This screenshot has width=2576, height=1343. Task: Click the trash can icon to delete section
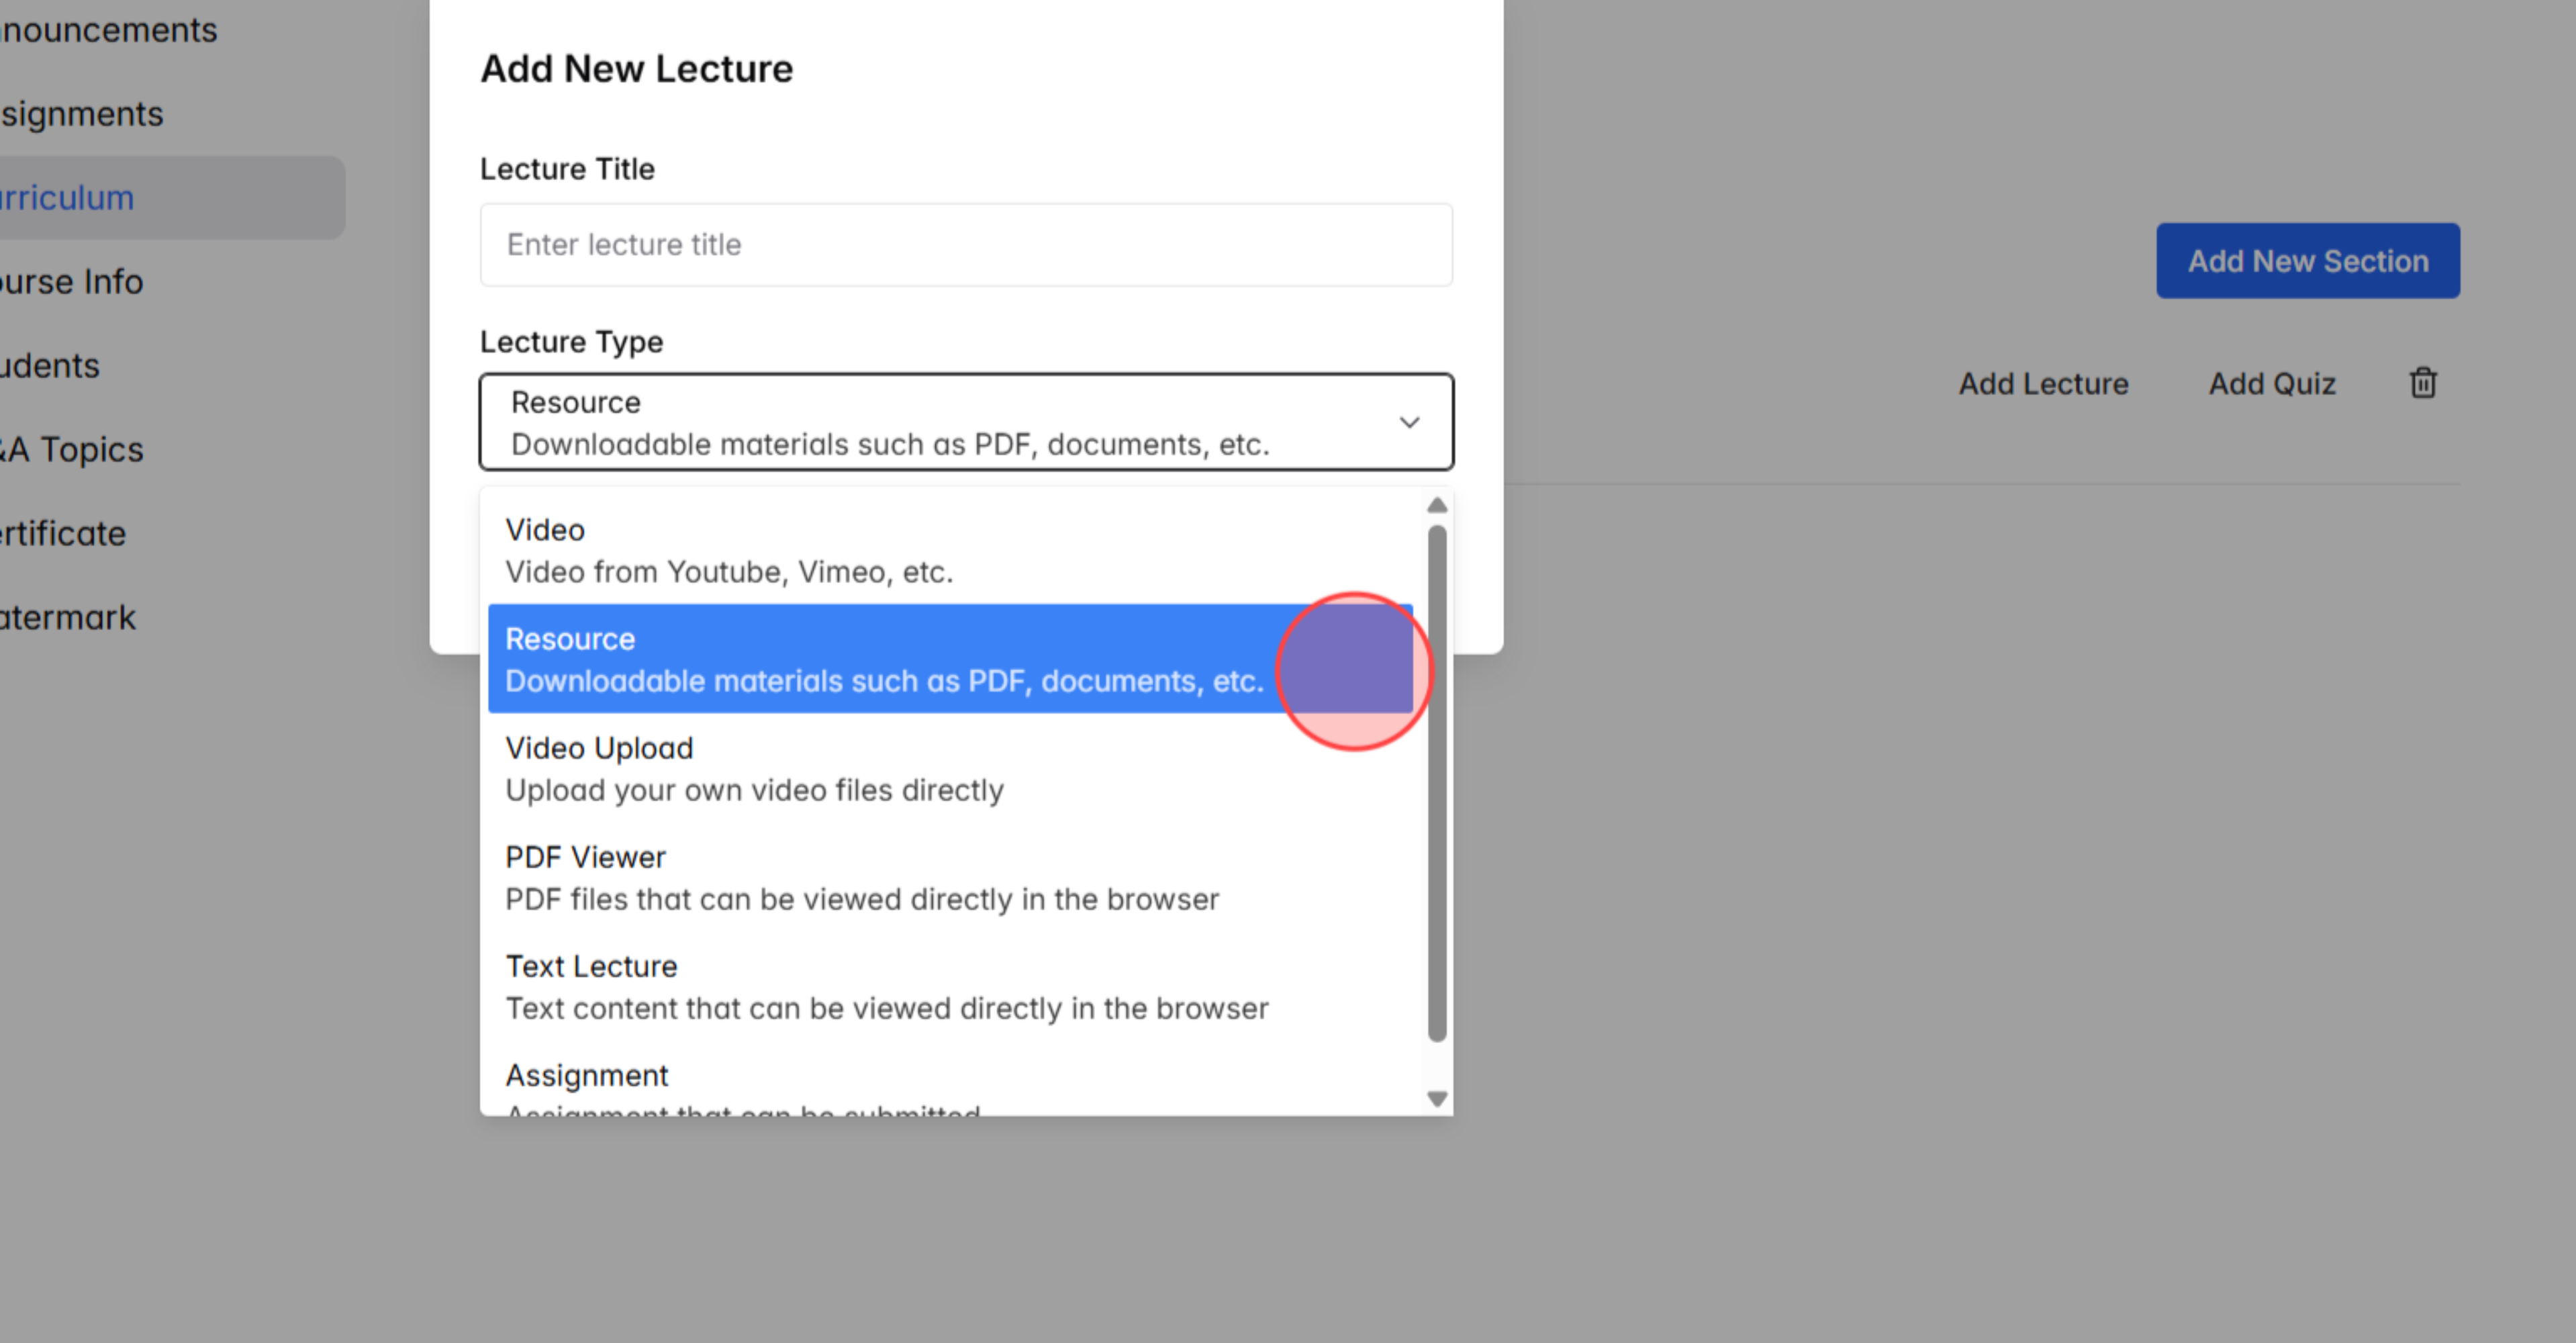click(2423, 383)
